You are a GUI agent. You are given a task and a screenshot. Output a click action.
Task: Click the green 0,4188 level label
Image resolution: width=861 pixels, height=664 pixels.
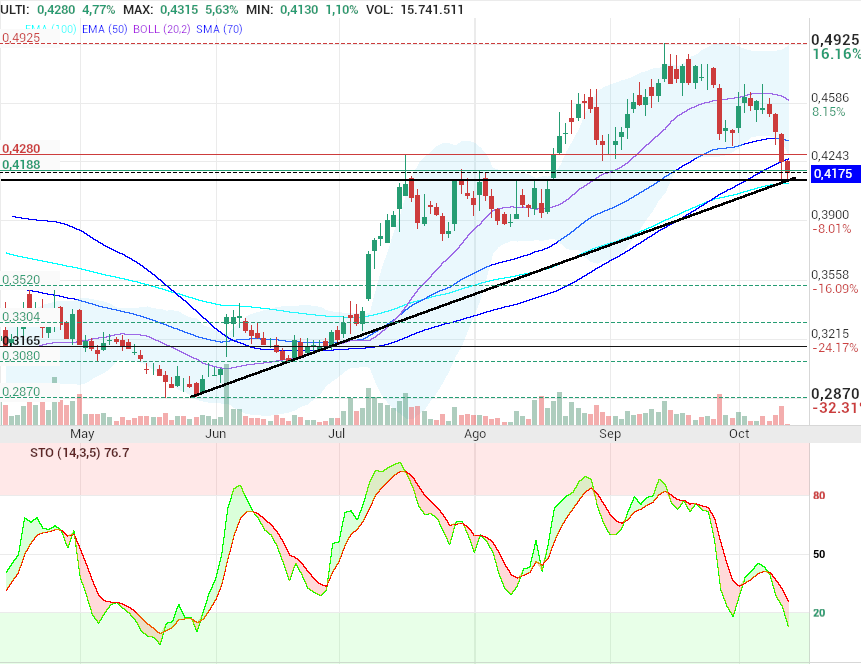pos(22,164)
